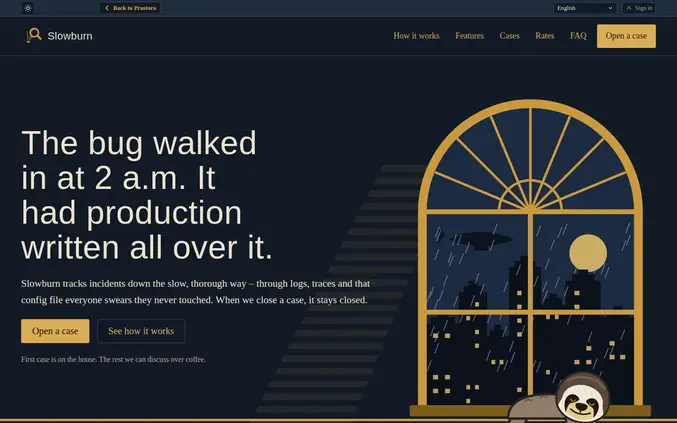Click the hero Open a case button
This screenshot has width=677, height=423.
pyautogui.click(x=55, y=331)
